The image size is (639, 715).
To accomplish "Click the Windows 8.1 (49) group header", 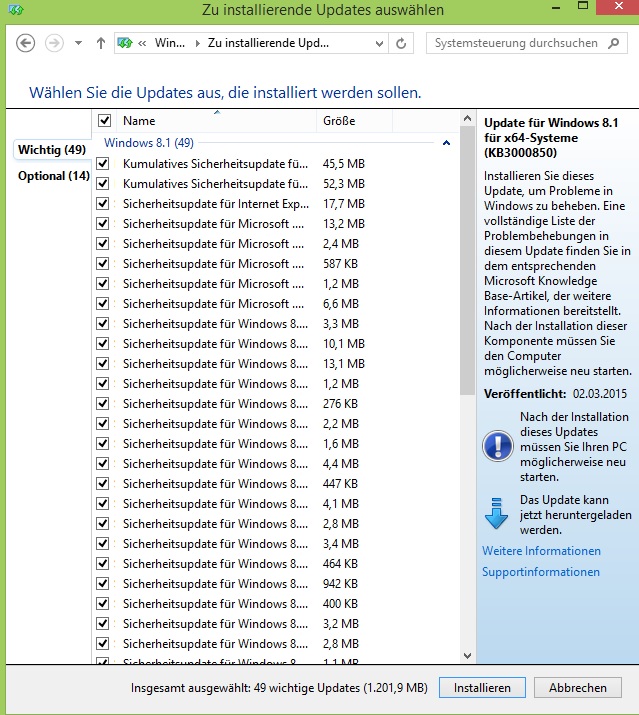I will click(149, 143).
